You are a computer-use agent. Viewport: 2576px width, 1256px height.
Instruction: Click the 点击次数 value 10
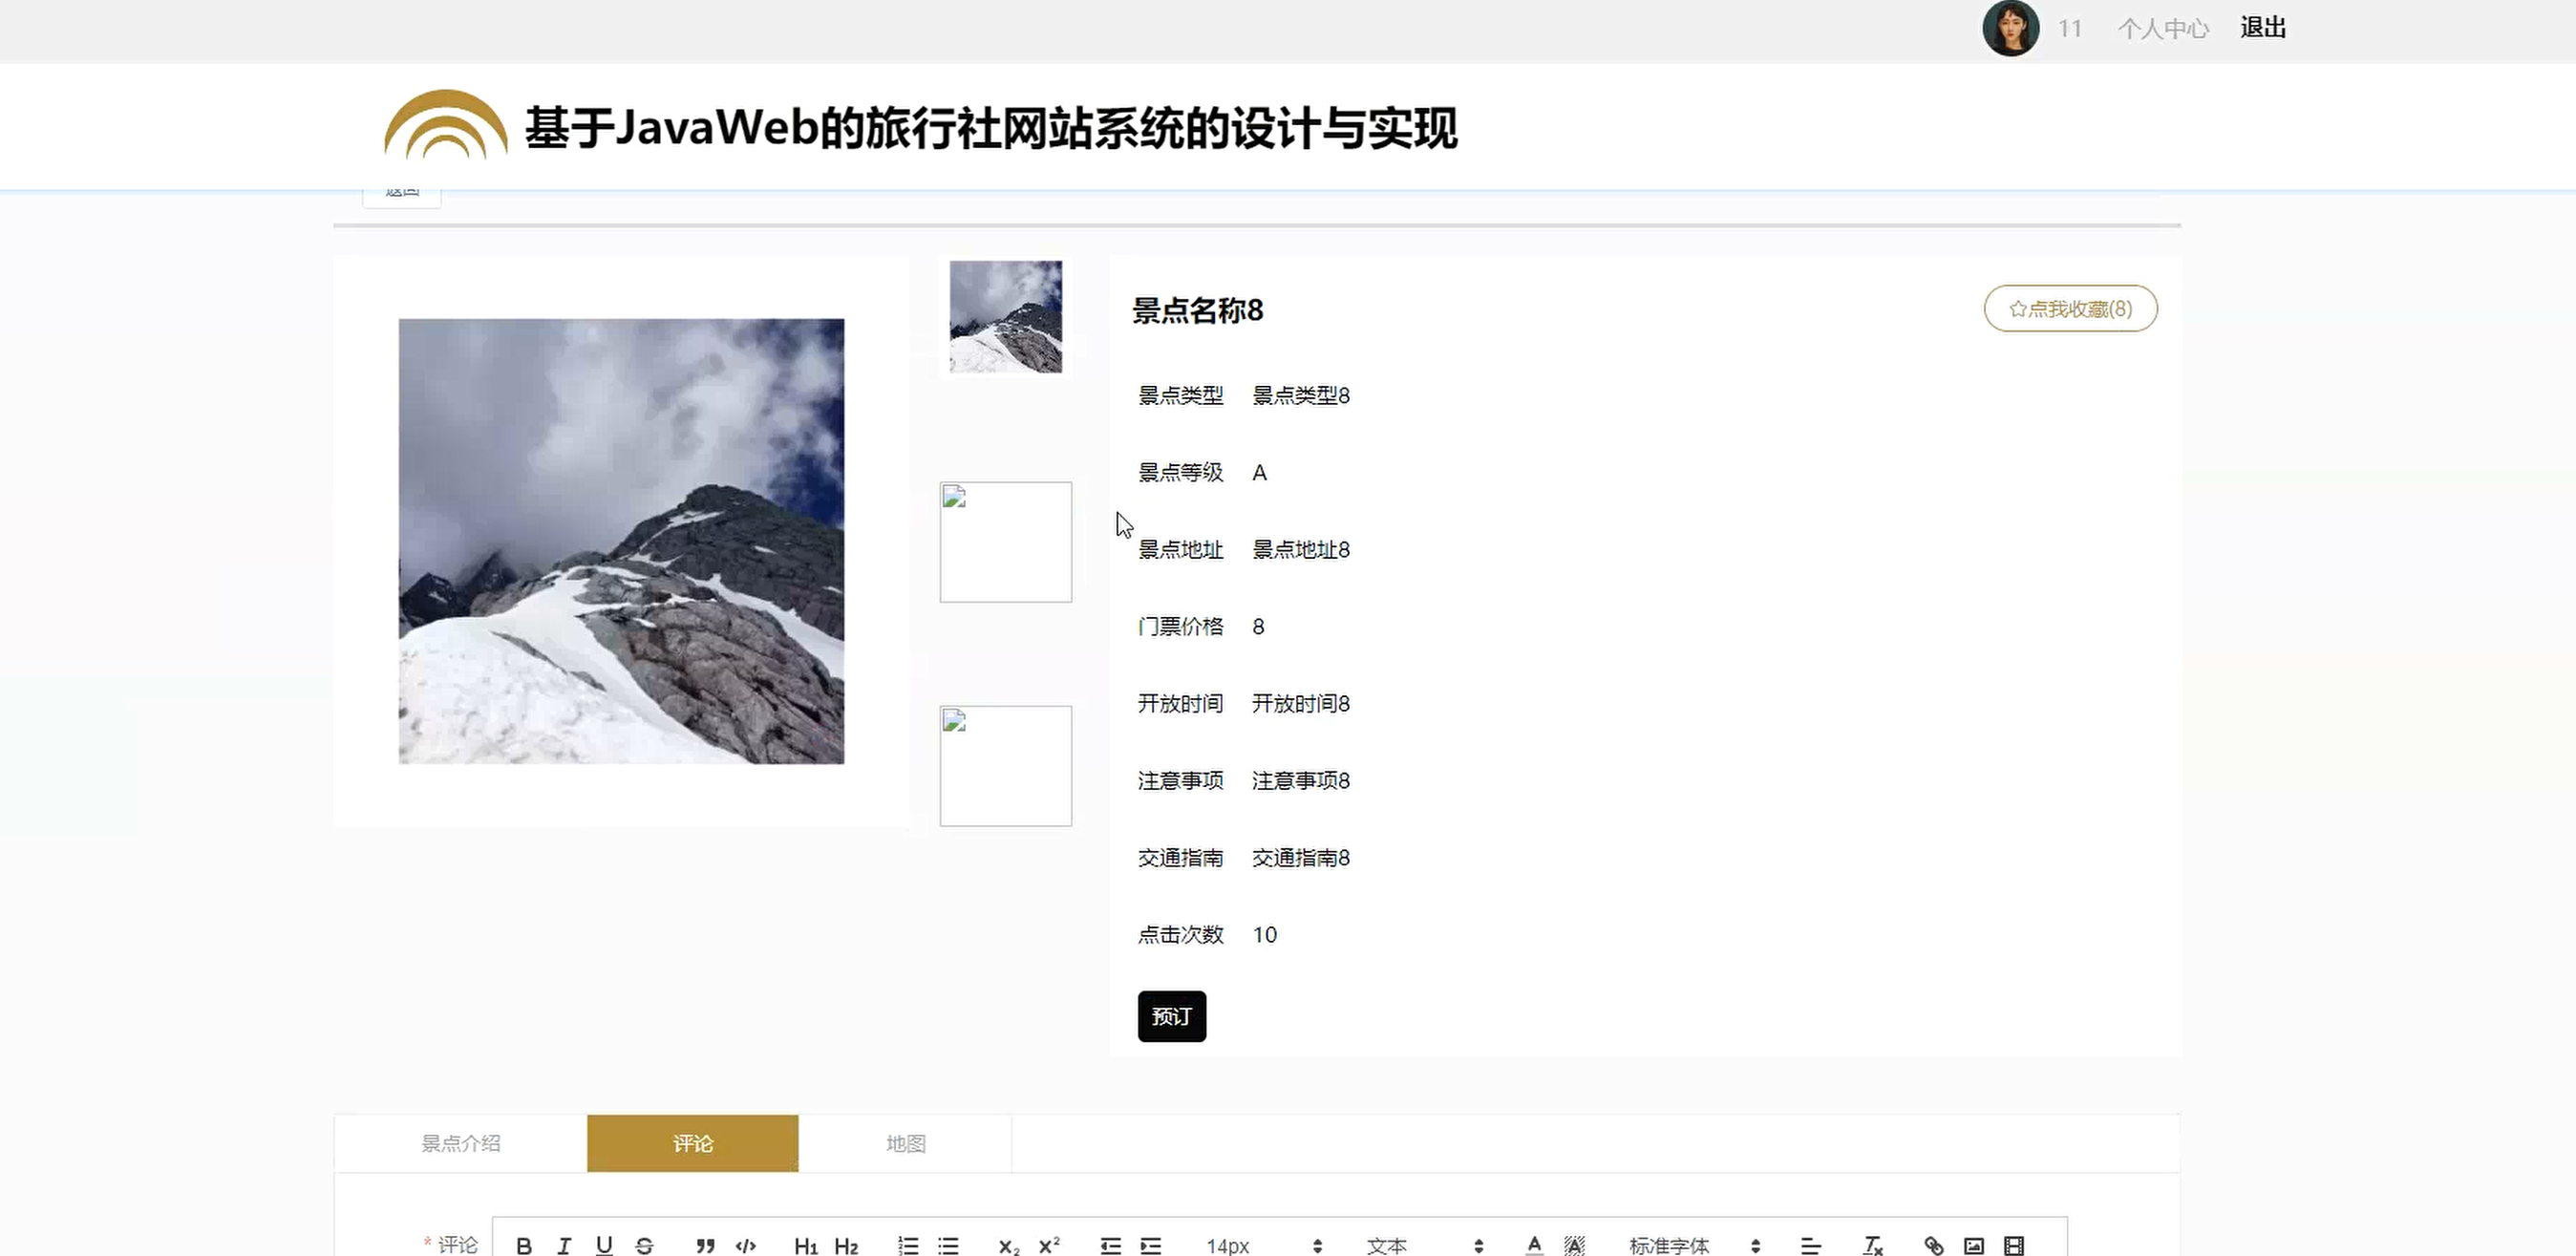pos(1264,934)
